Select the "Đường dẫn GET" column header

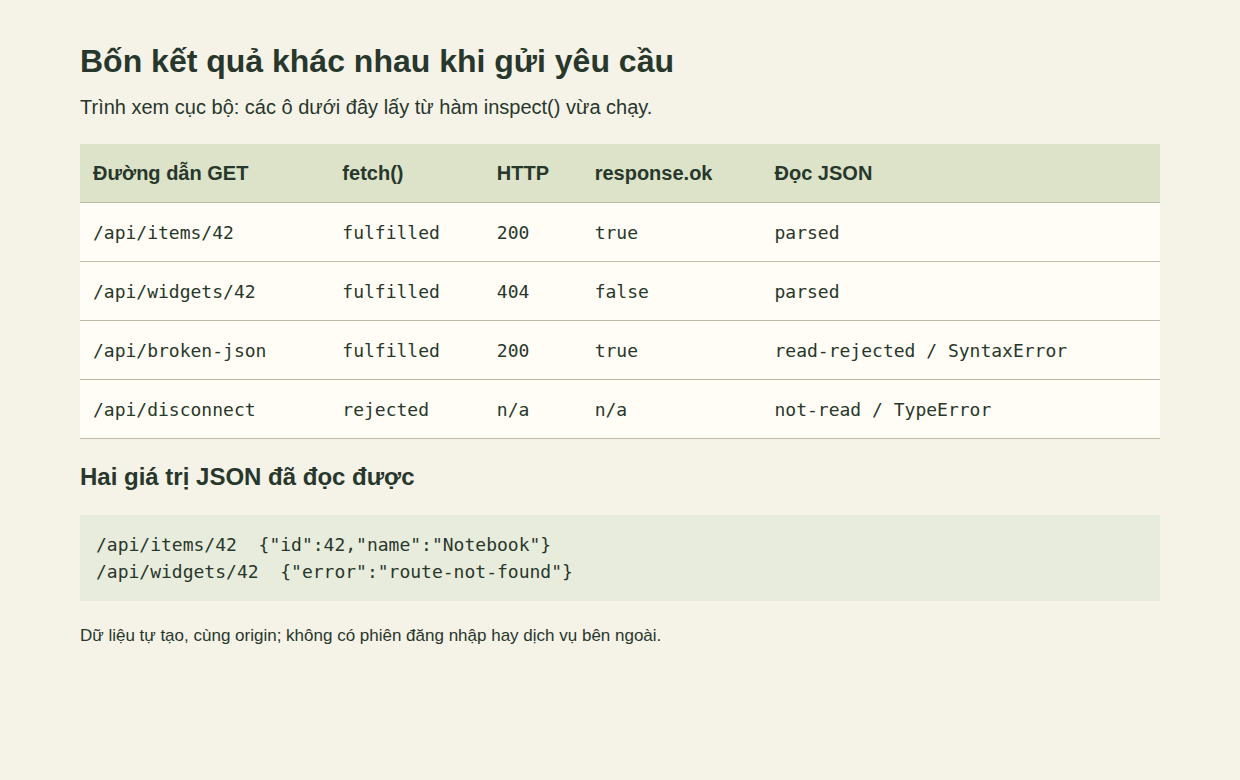(205, 173)
